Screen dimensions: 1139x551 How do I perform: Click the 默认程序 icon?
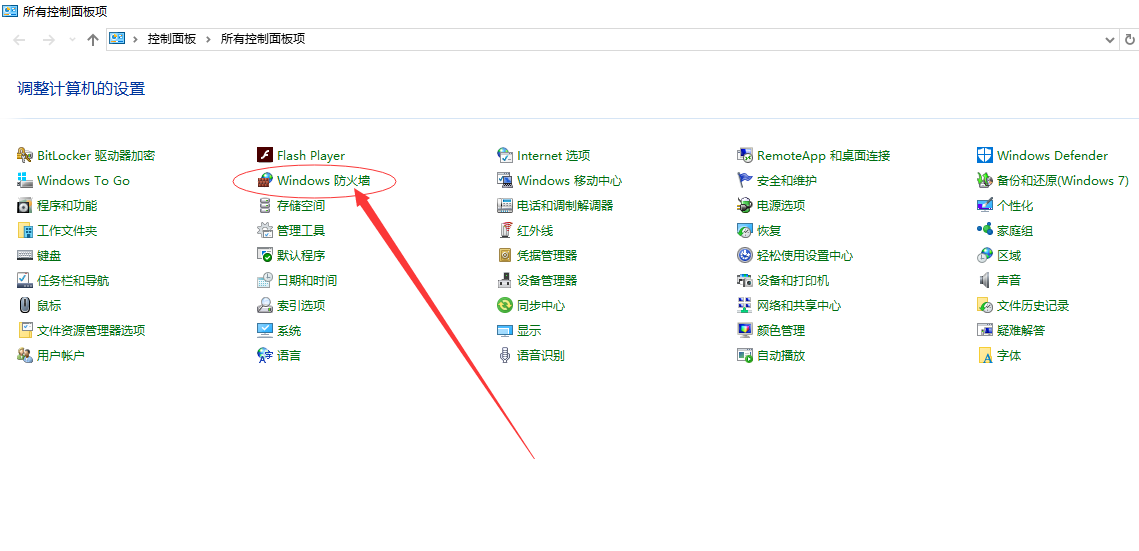tap(264, 256)
